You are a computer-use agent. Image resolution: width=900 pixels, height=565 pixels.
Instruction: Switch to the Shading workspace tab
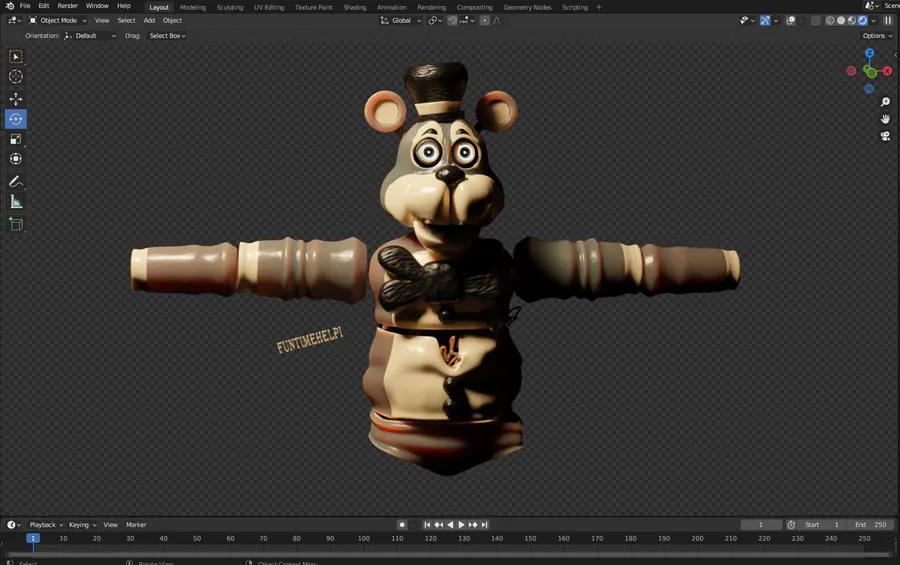tap(355, 7)
